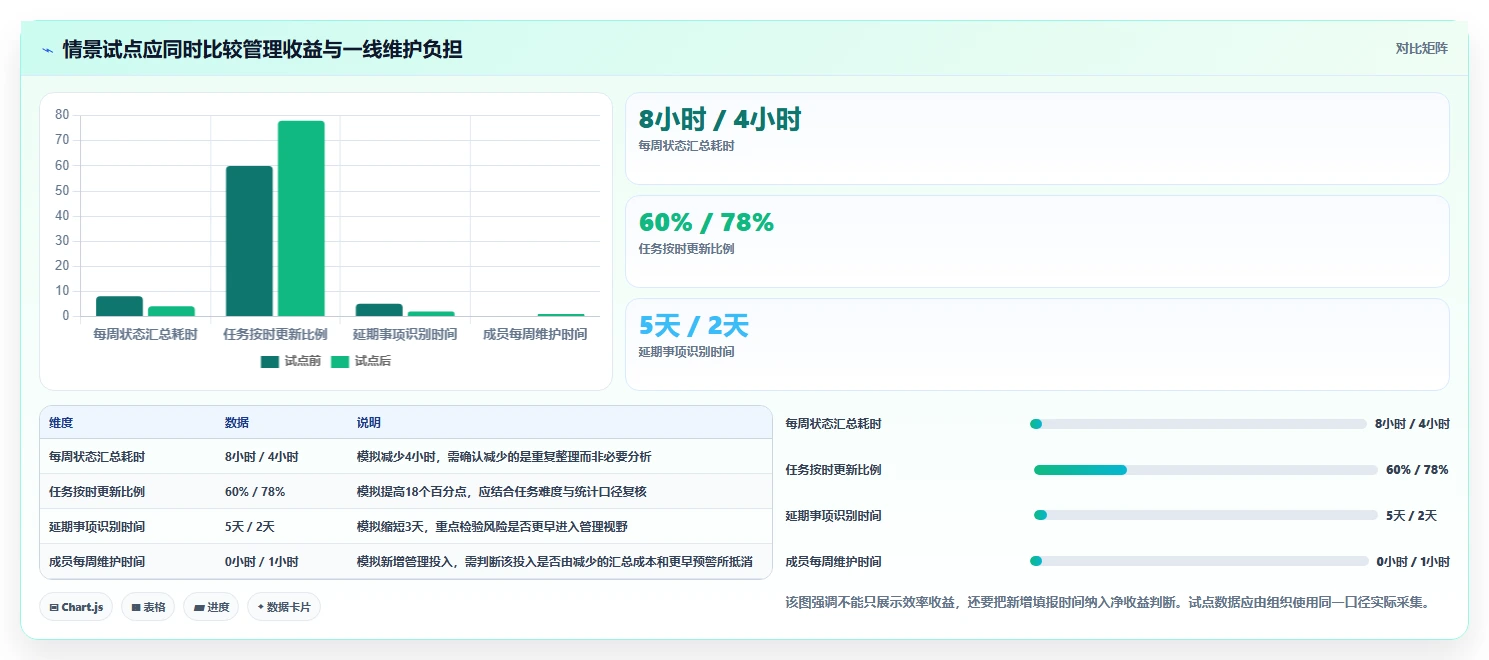The image size is (1489, 660).
Task: Select table cell 任务按时更新比例
Action: pos(97,492)
